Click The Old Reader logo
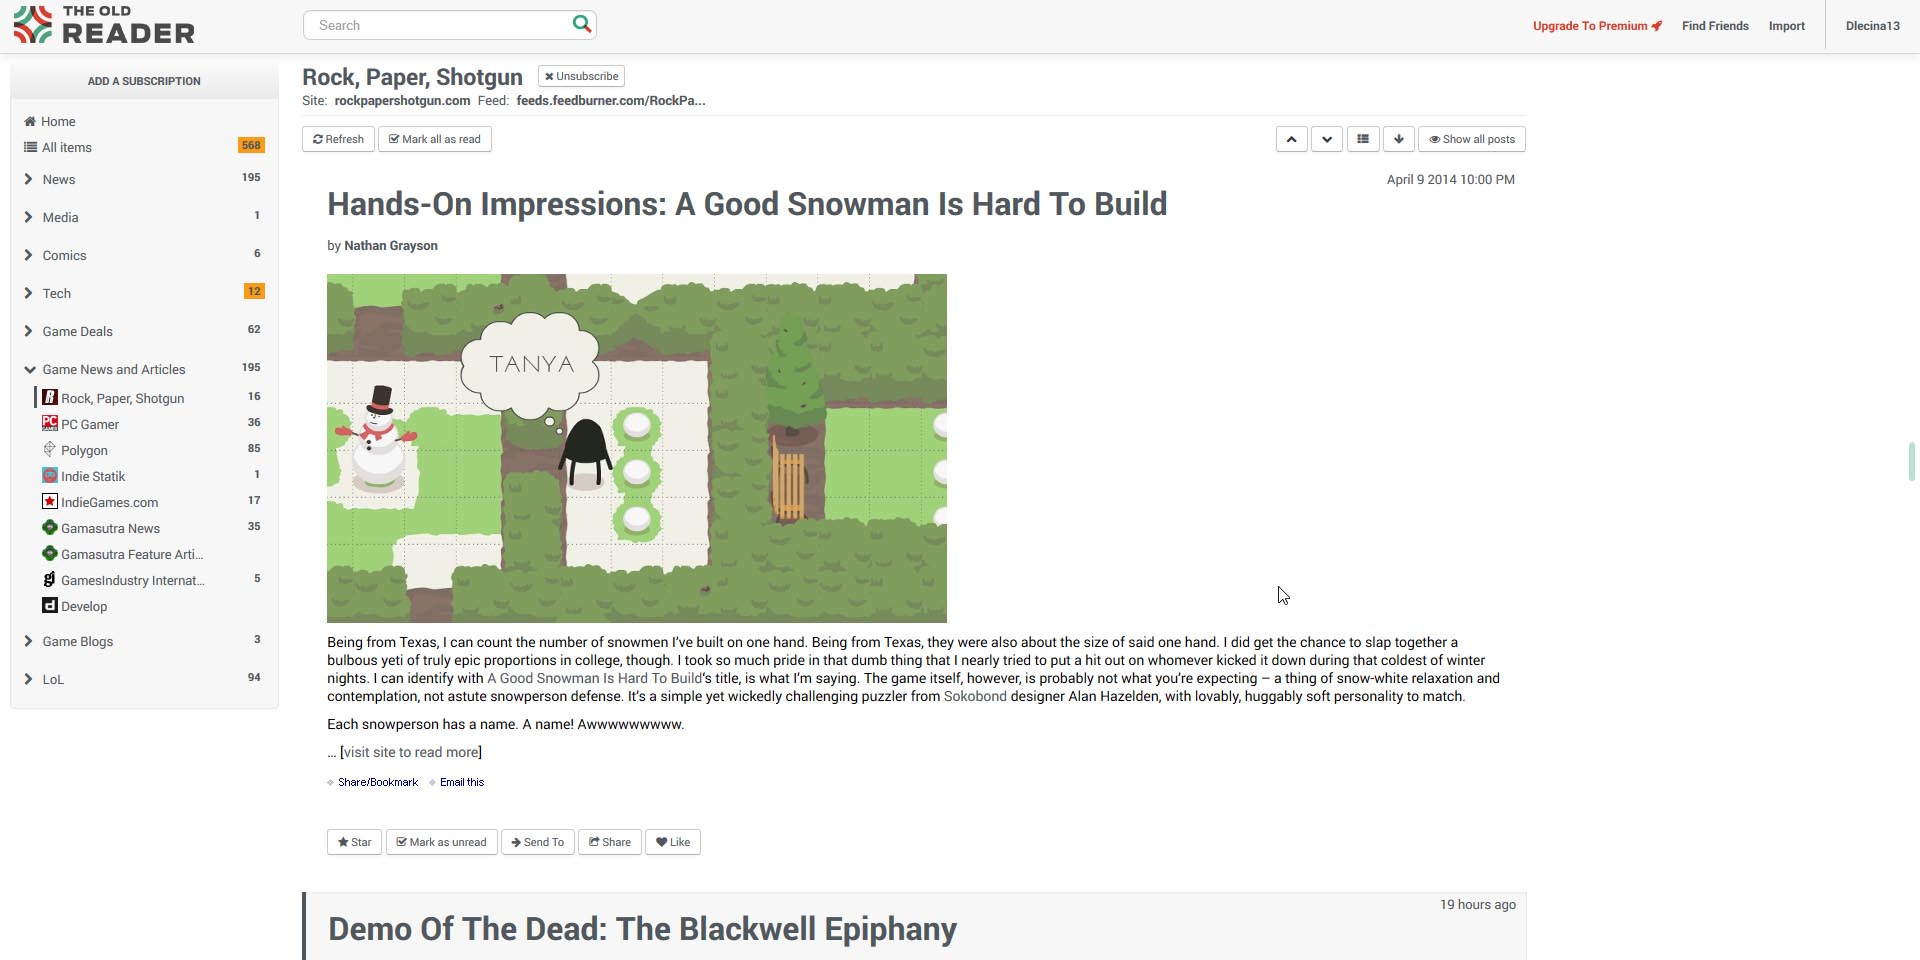The image size is (1920, 960). [104, 25]
